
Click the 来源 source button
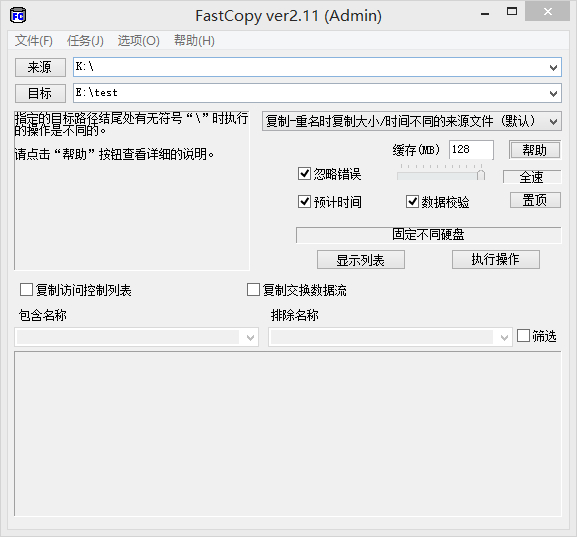(40, 67)
